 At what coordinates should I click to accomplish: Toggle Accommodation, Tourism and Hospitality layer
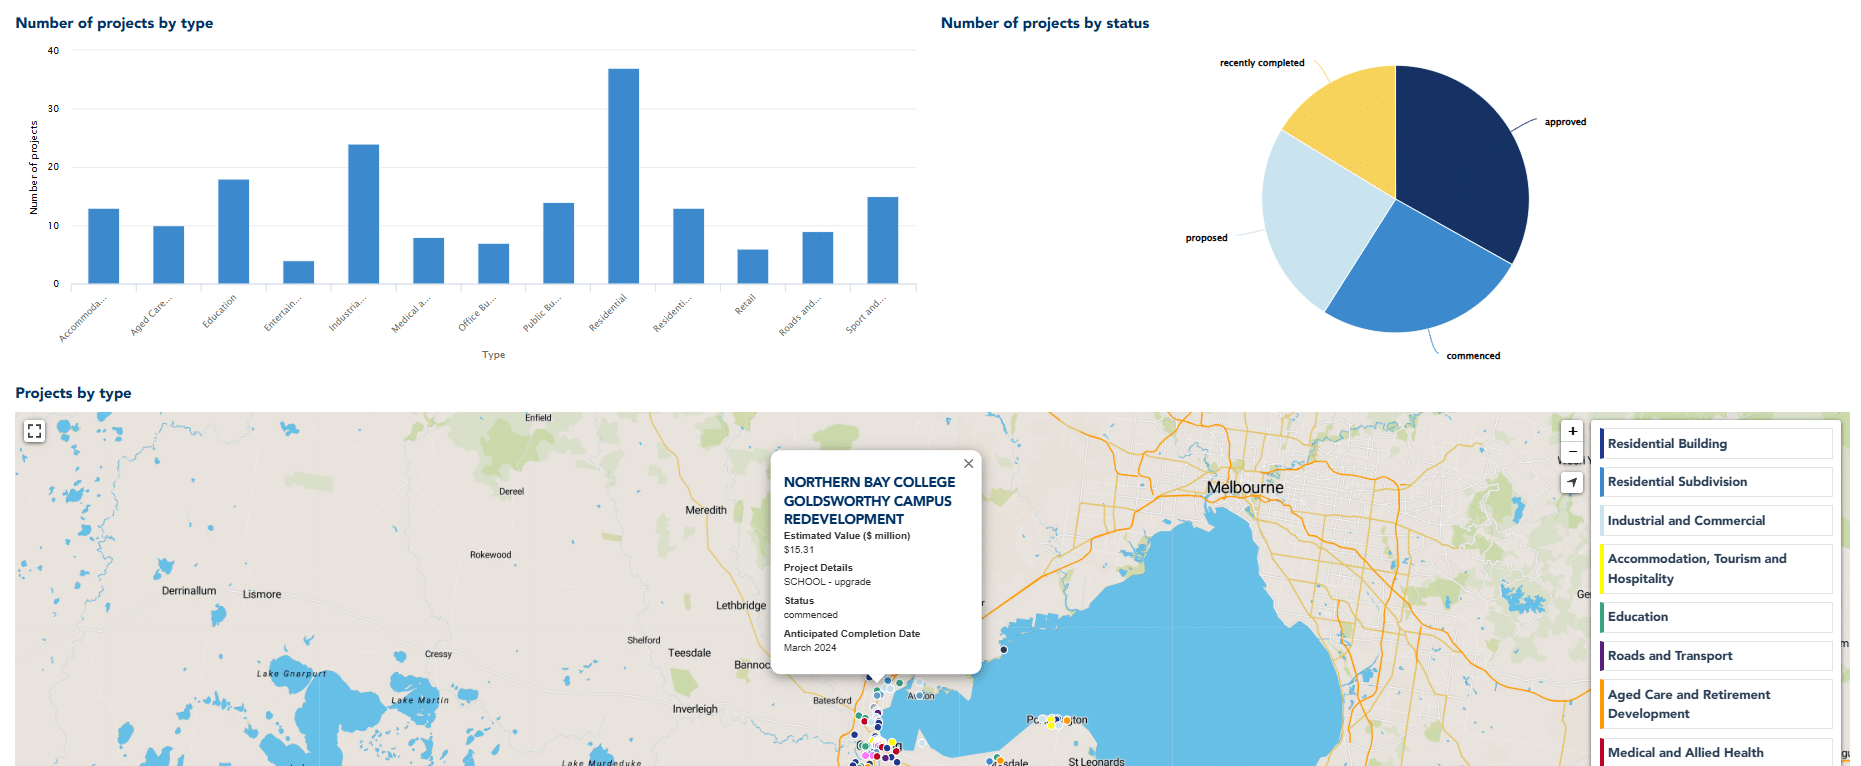click(1715, 569)
